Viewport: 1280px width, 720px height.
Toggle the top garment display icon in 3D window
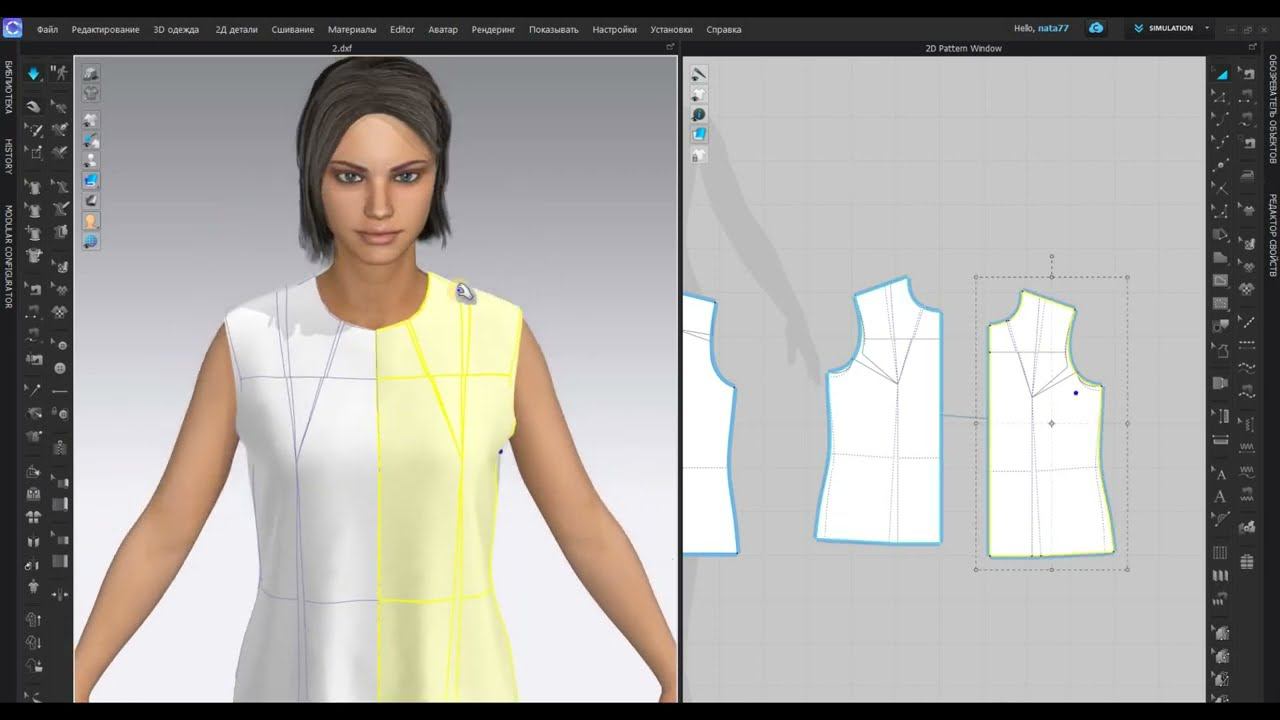(91, 73)
